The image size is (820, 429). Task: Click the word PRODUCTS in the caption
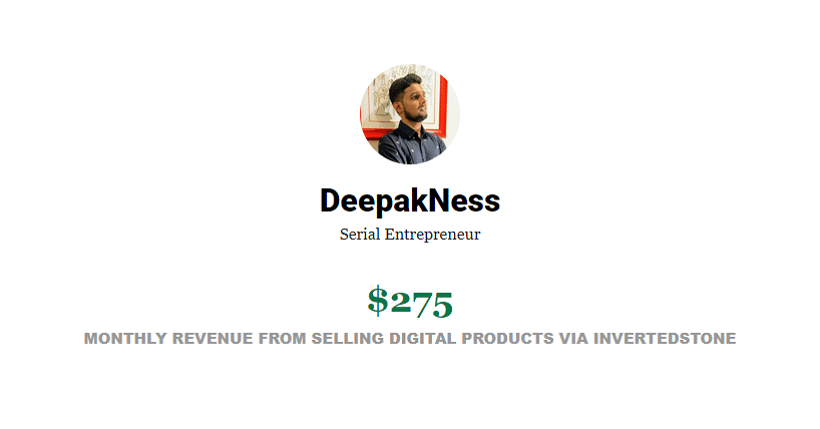pos(507,338)
